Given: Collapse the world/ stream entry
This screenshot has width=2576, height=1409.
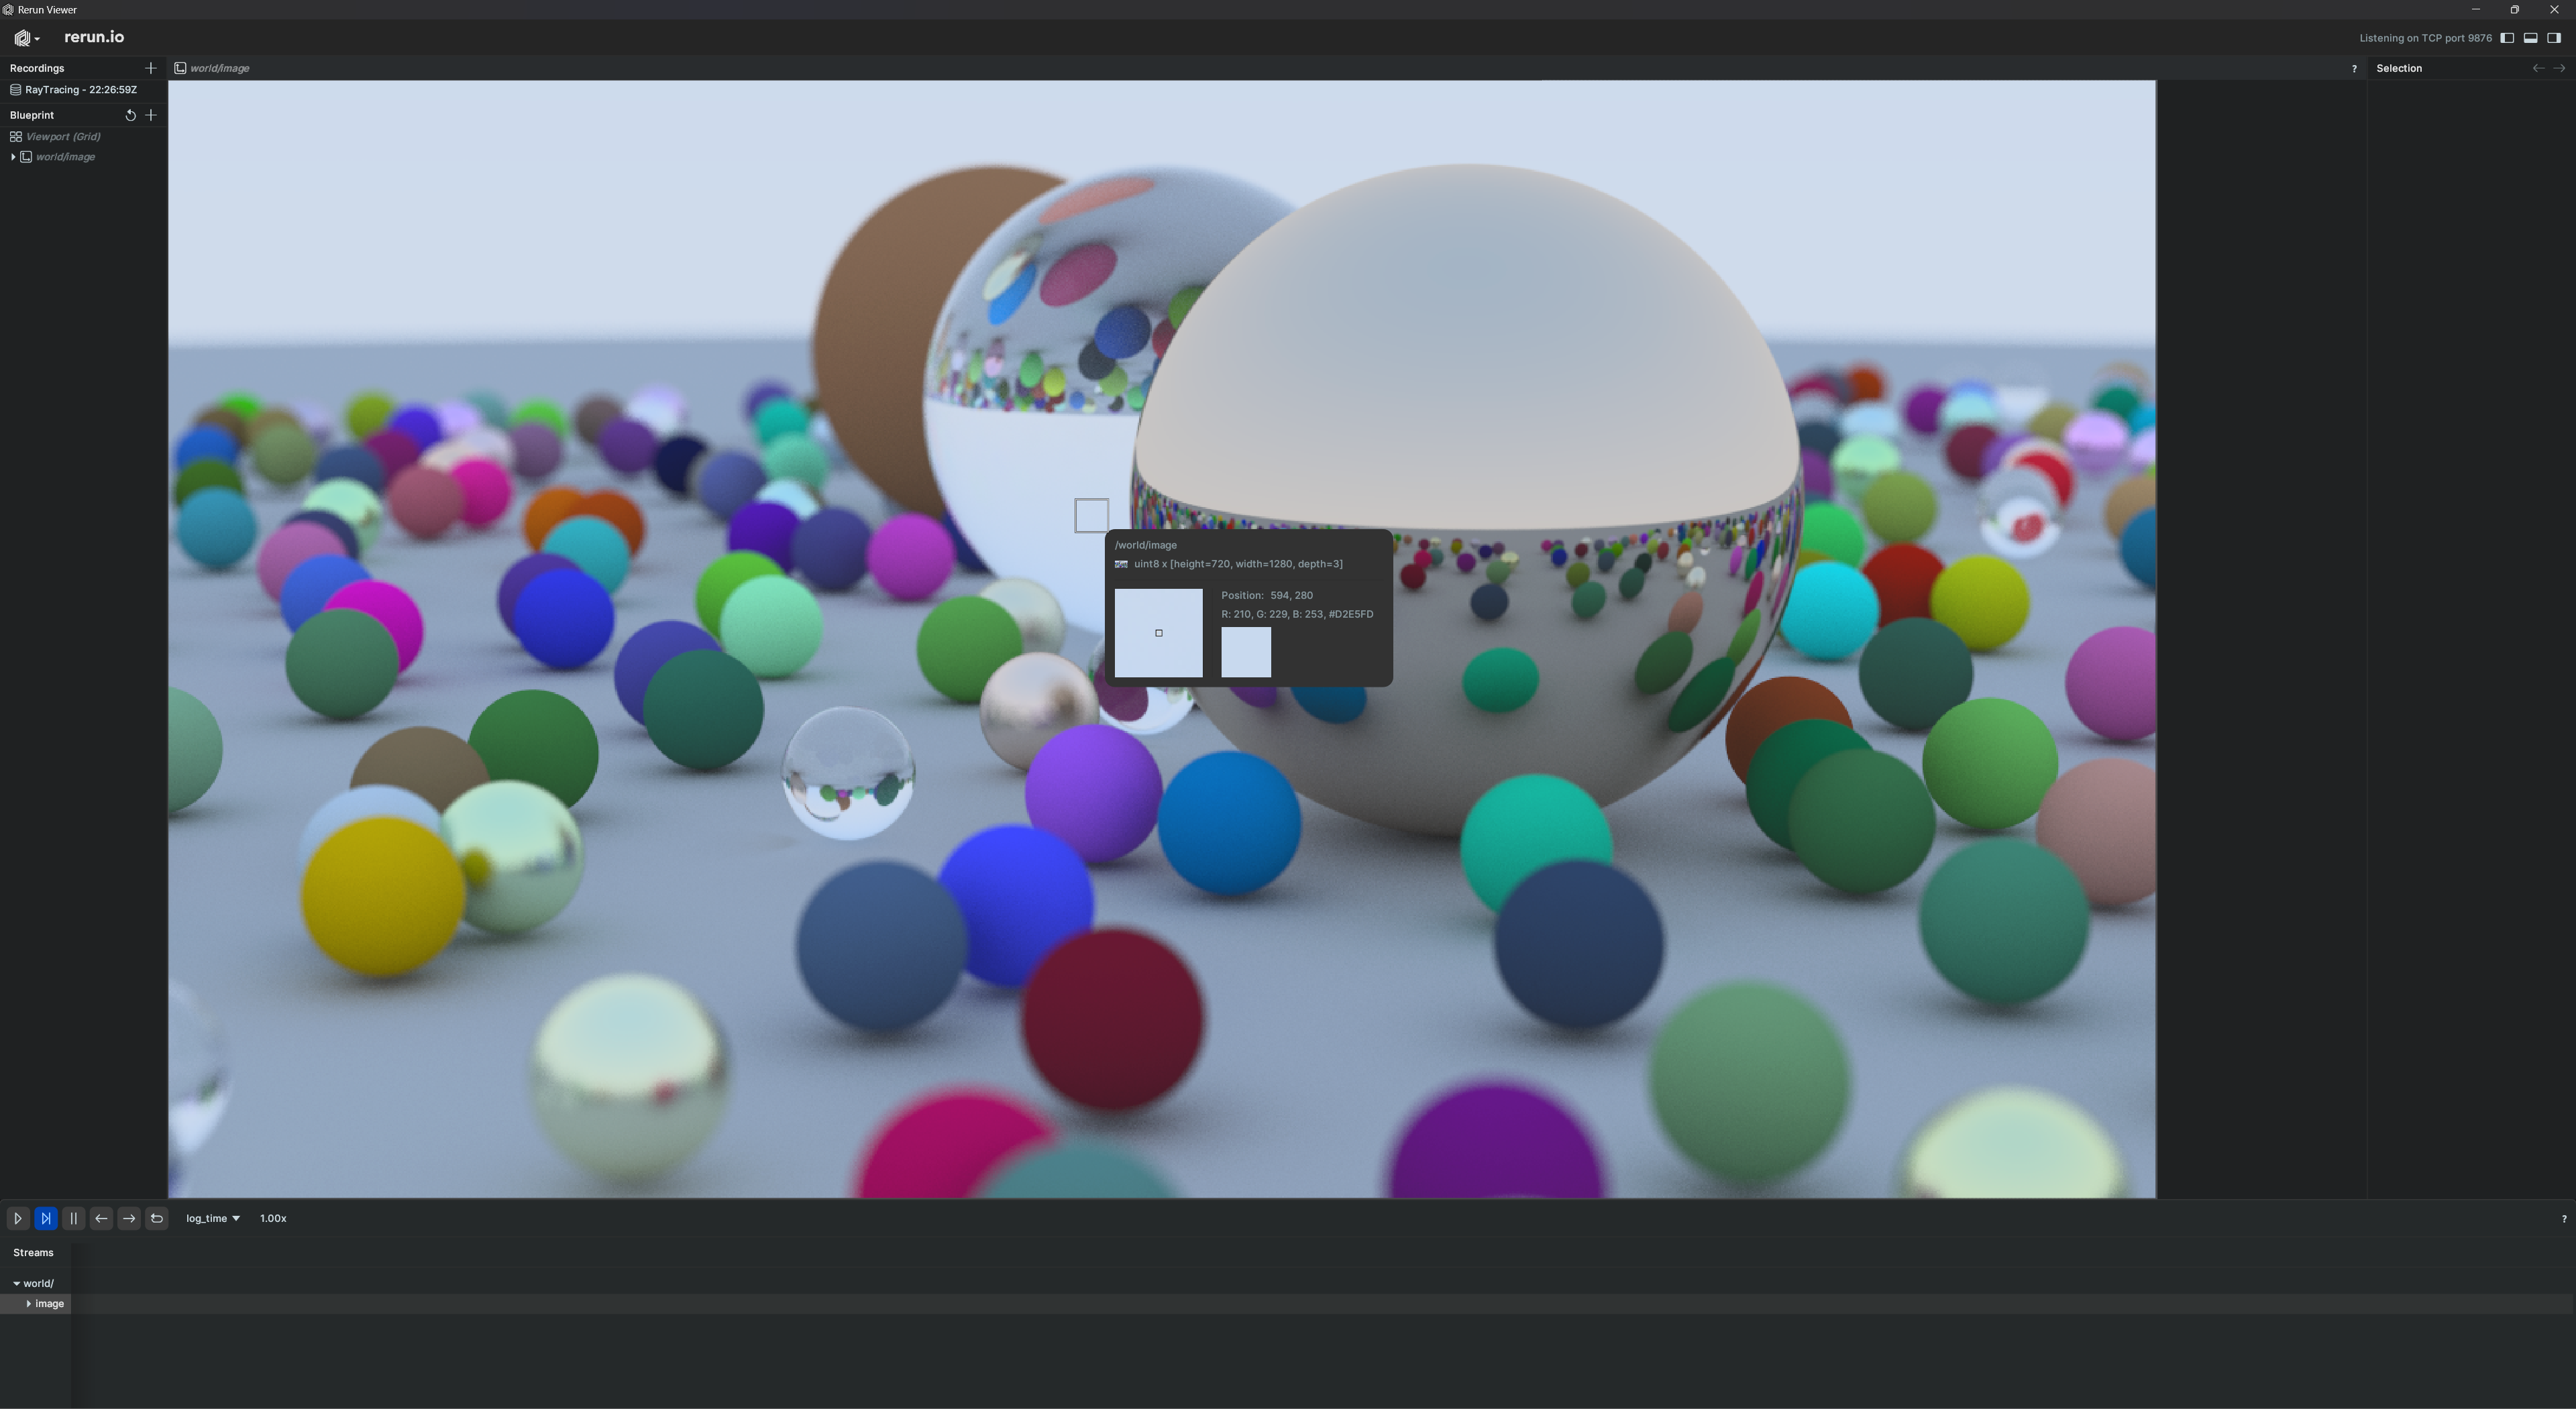Looking at the screenshot, I should pyautogui.click(x=17, y=1283).
